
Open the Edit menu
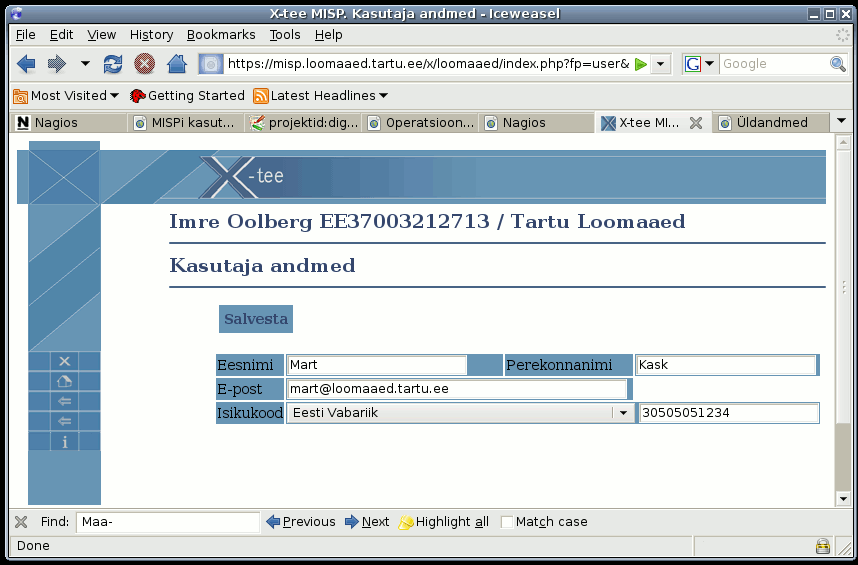[x=61, y=35]
